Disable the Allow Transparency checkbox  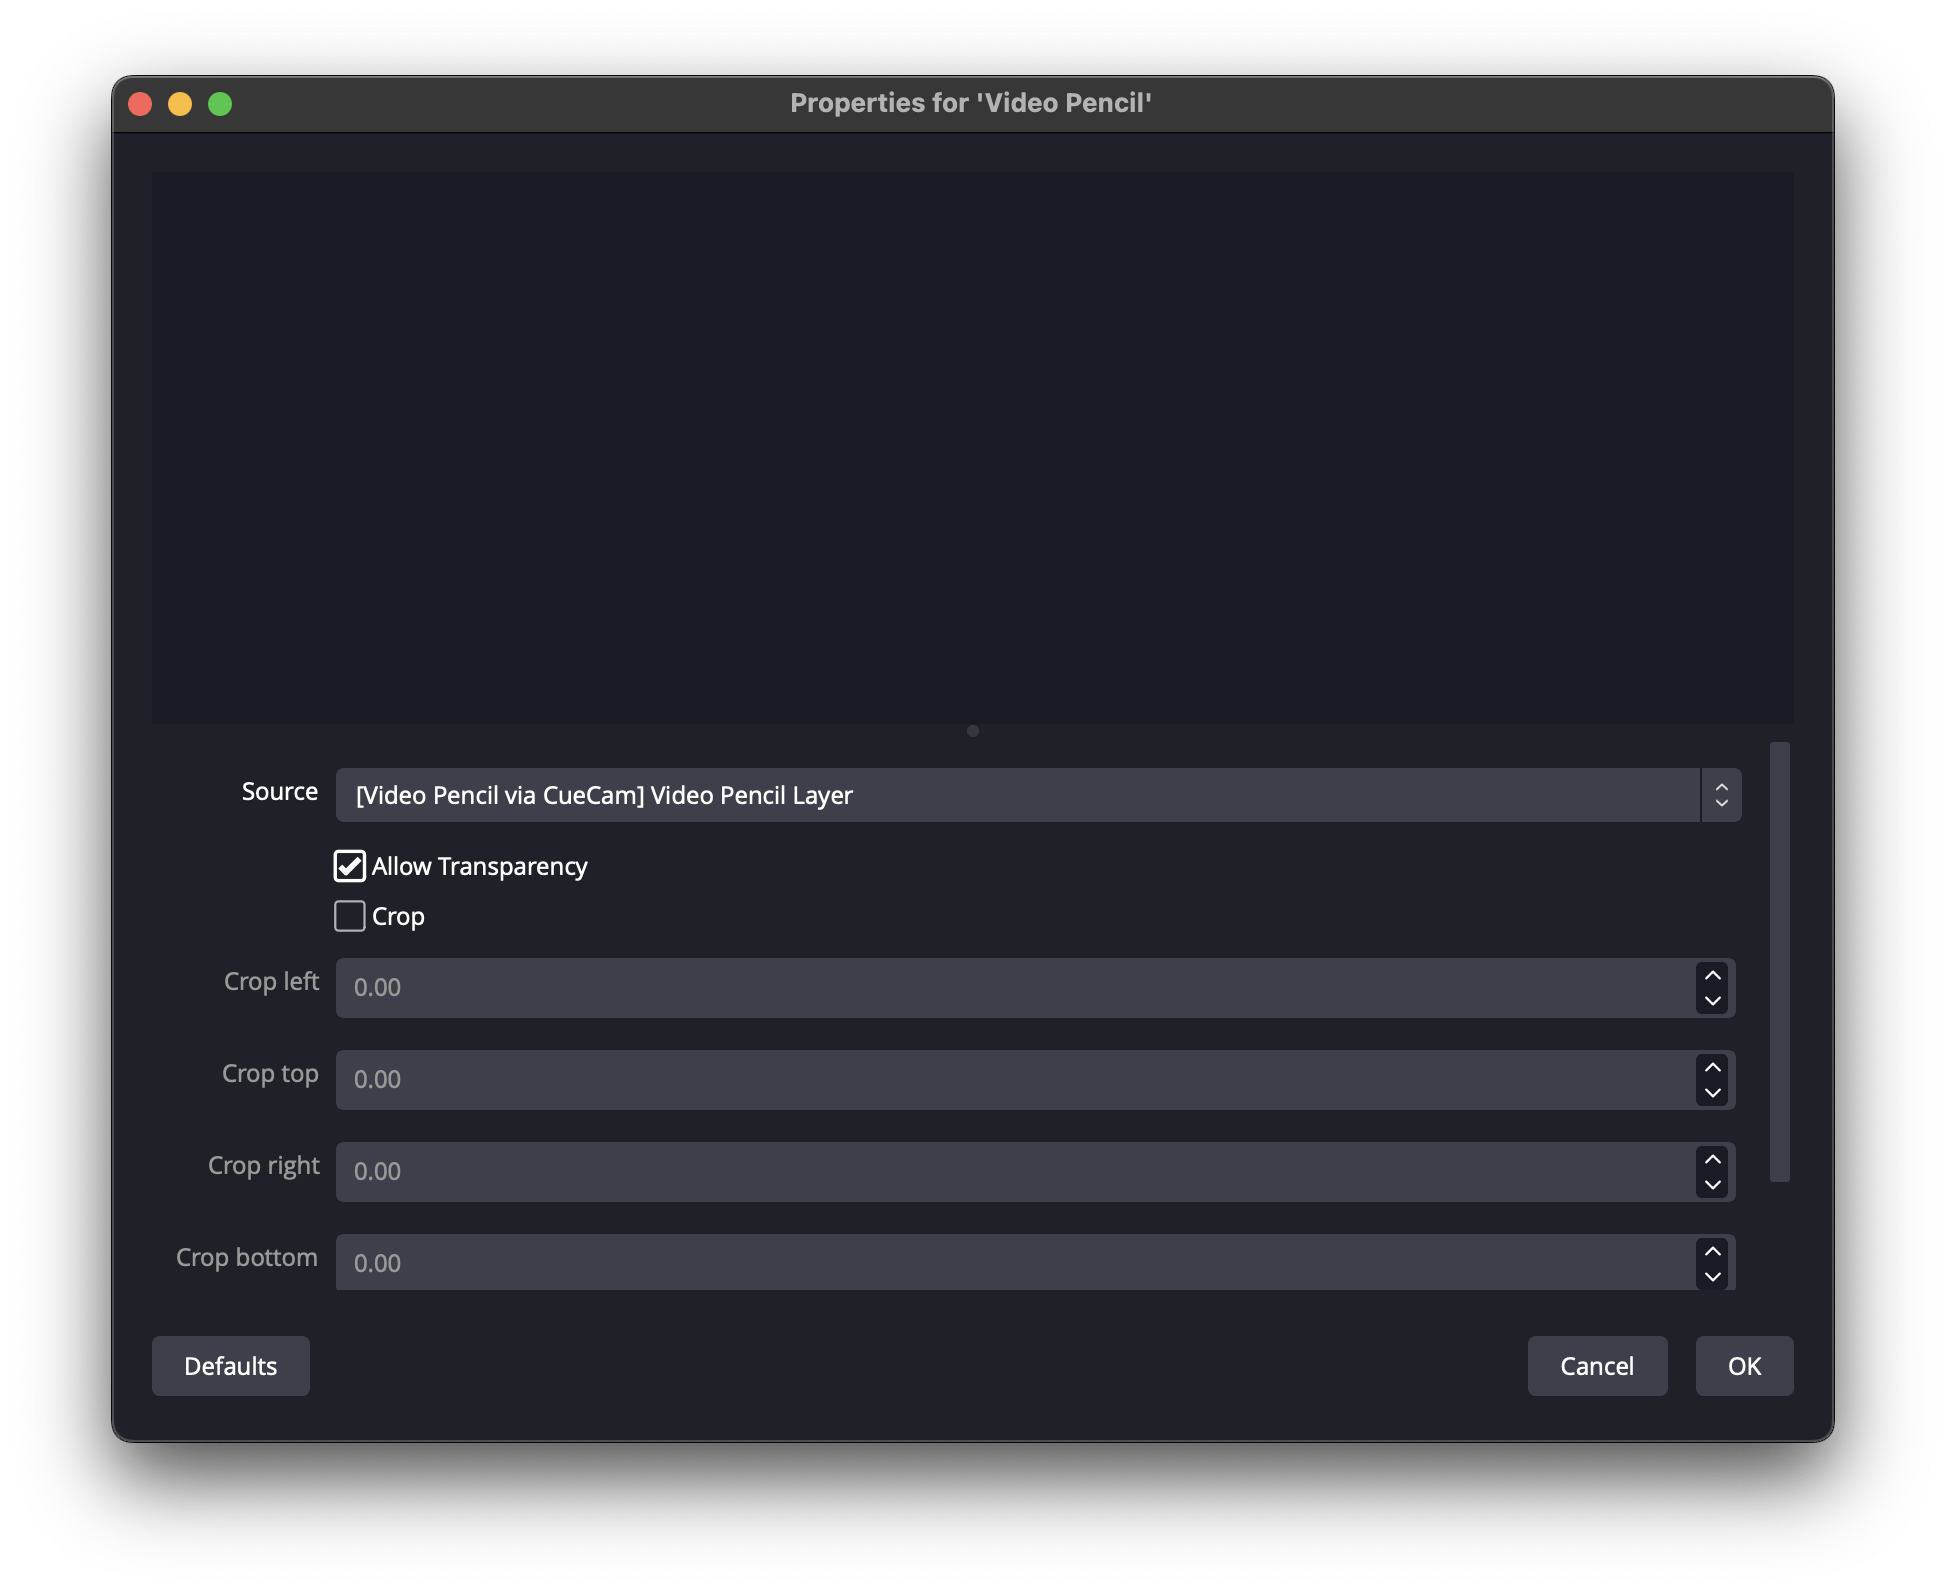[x=349, y=866]
